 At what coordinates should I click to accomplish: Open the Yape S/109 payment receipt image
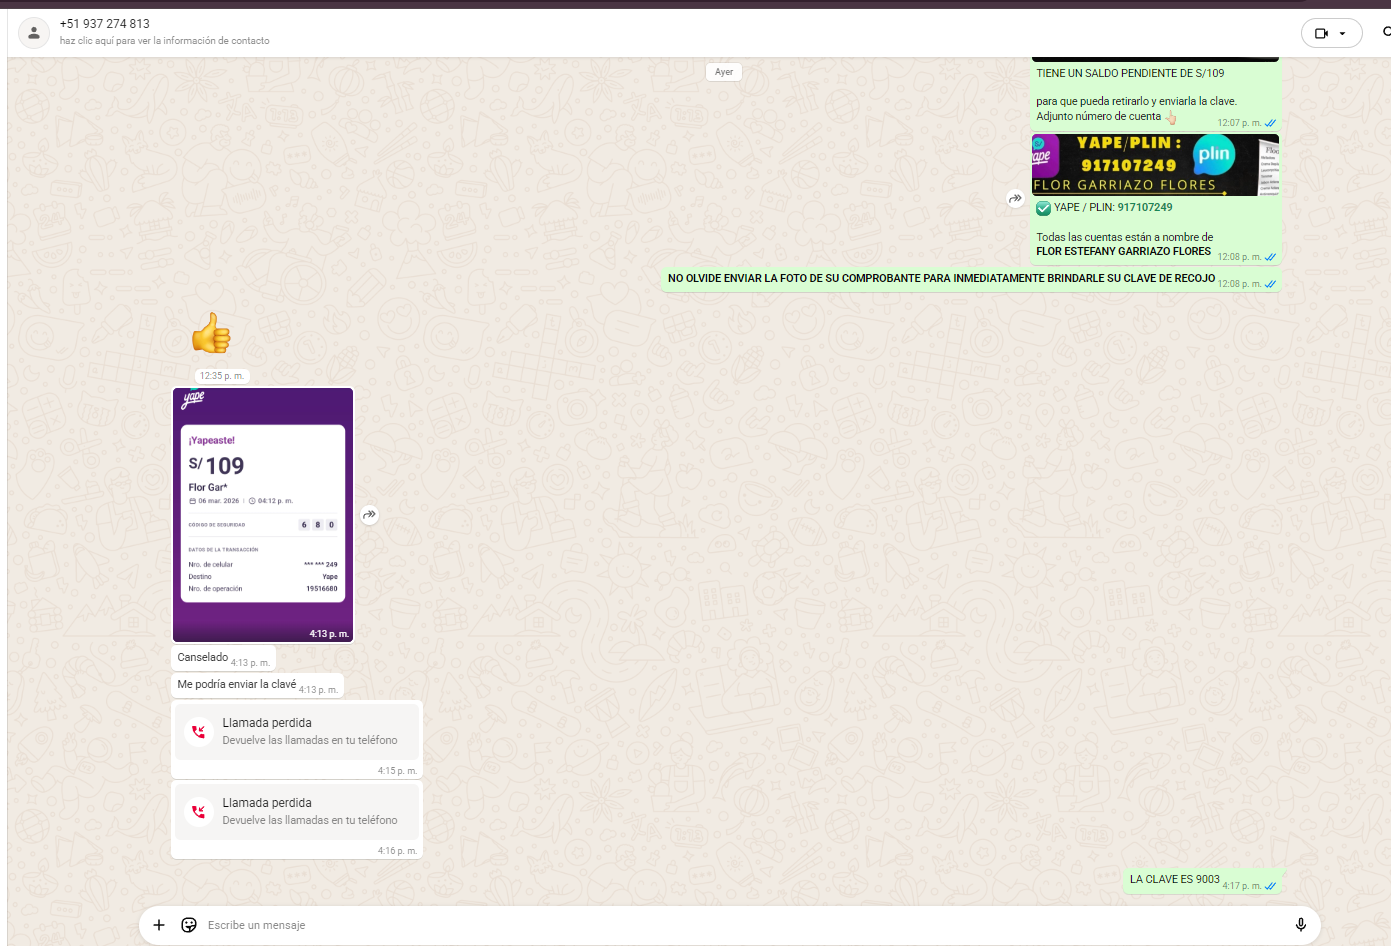263,514
